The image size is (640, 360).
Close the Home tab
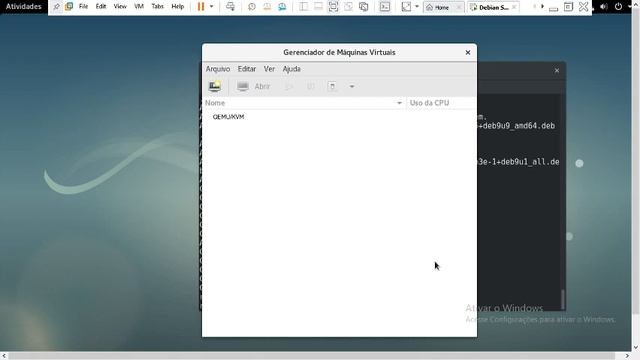coord(458,7)
